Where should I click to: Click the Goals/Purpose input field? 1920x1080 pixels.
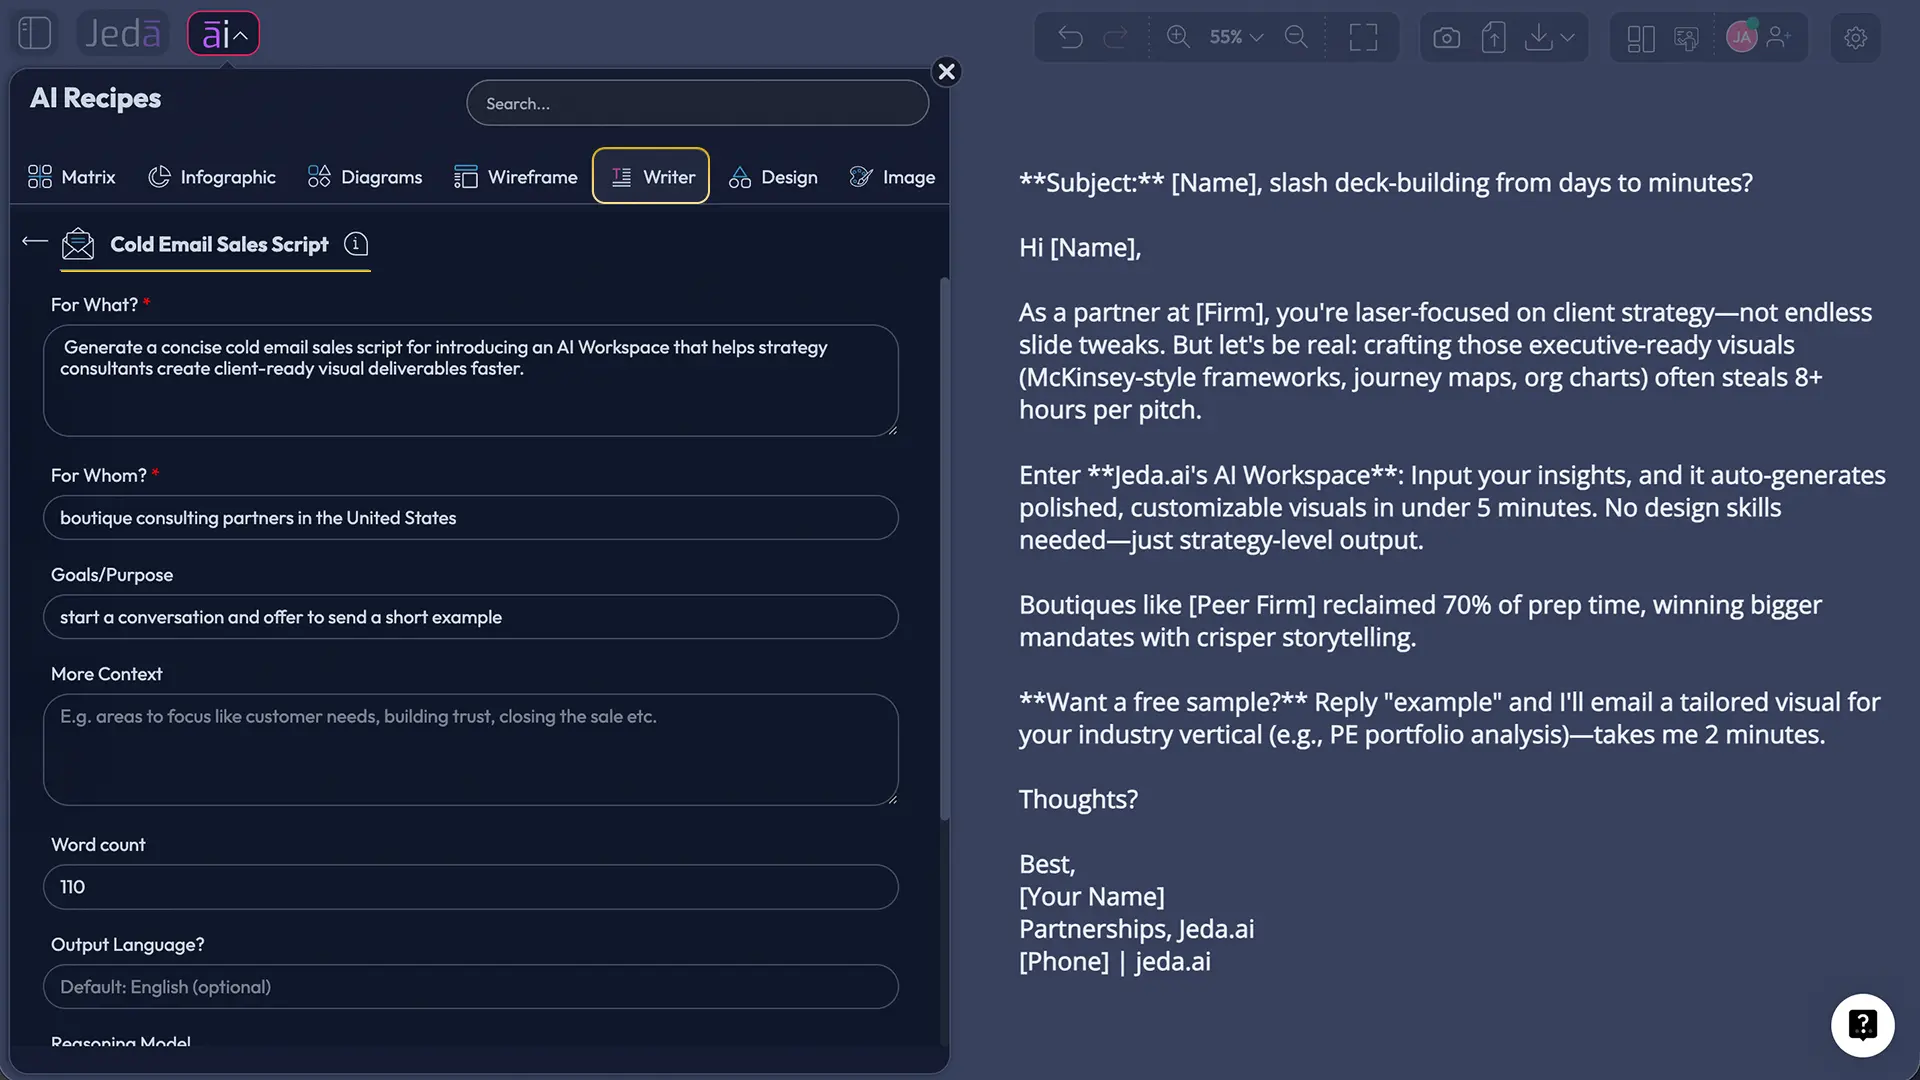pos(471,617)
